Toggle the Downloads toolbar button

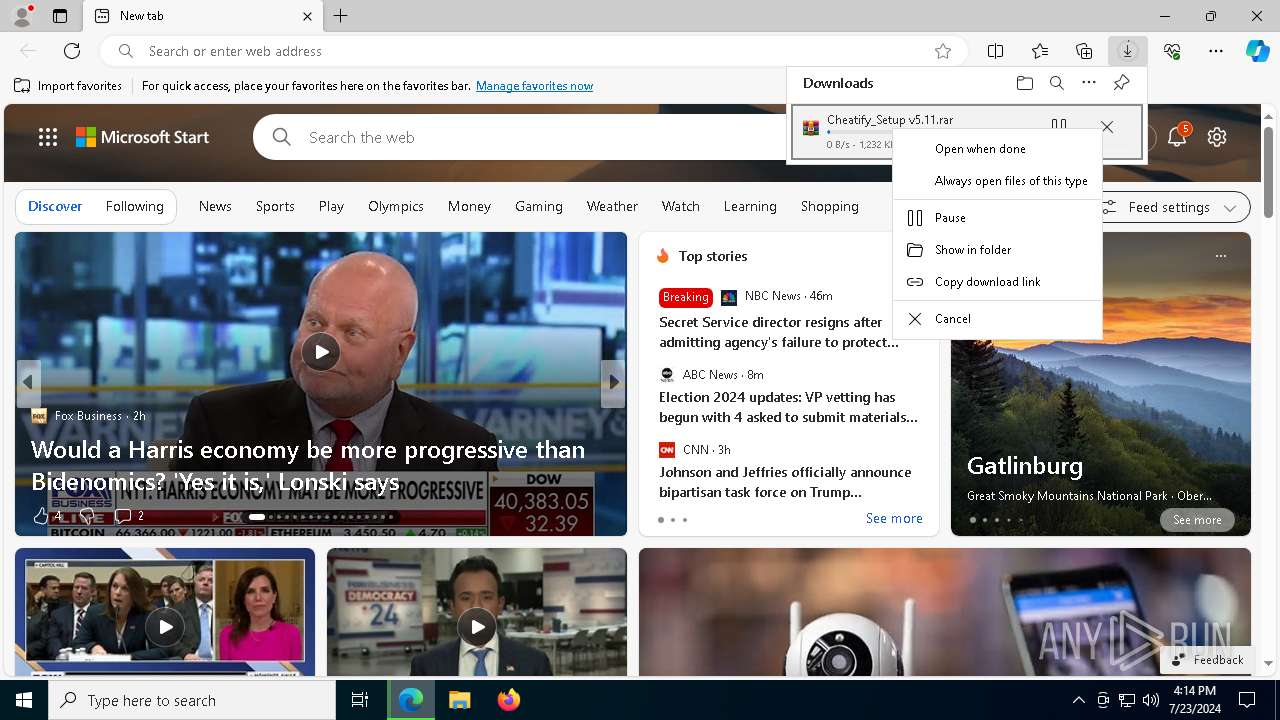(x=1127, y=51)
